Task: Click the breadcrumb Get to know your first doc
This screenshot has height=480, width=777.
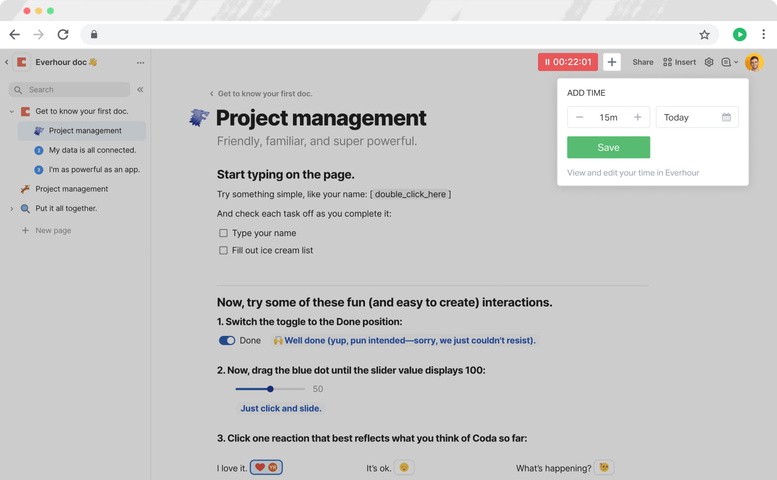Action: tap(265, 94)
